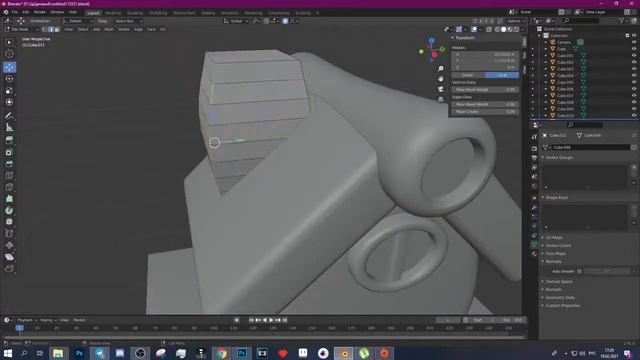Activate the Rotate tool
640x360 pixels.
click(9, 79)
